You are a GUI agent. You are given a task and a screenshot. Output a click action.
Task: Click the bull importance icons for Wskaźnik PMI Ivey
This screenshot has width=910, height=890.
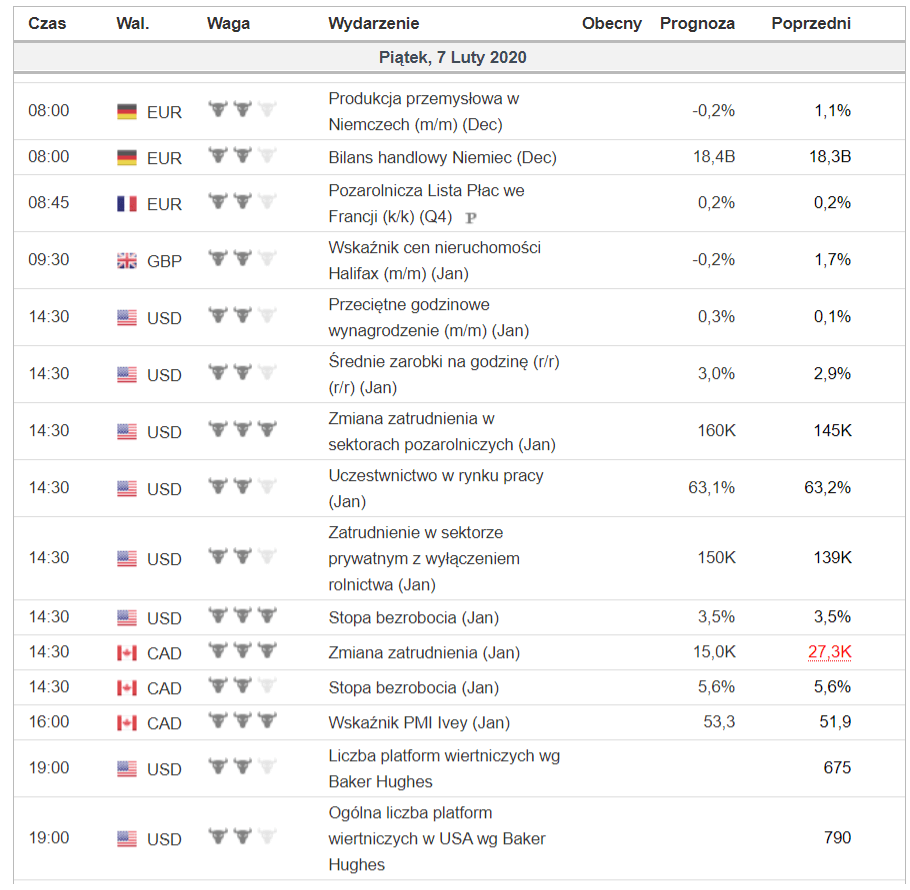pos(242,721)
